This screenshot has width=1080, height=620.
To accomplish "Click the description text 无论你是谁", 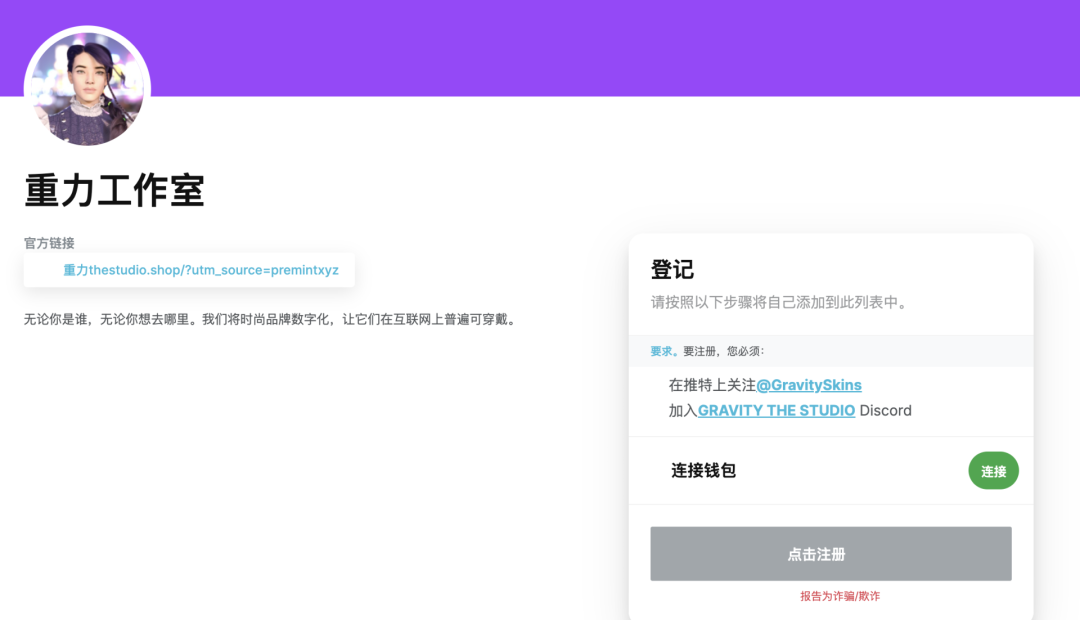I will click(x=270, y=320).
